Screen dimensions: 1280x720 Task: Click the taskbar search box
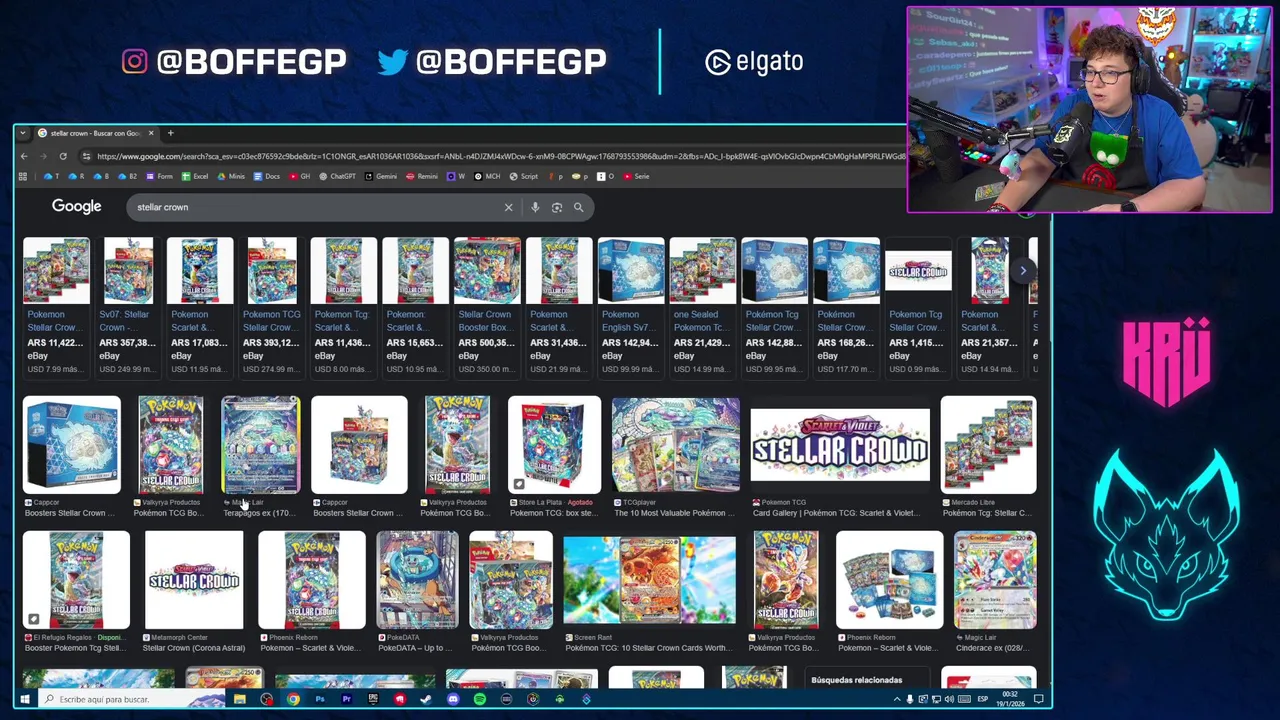point(130,699)
